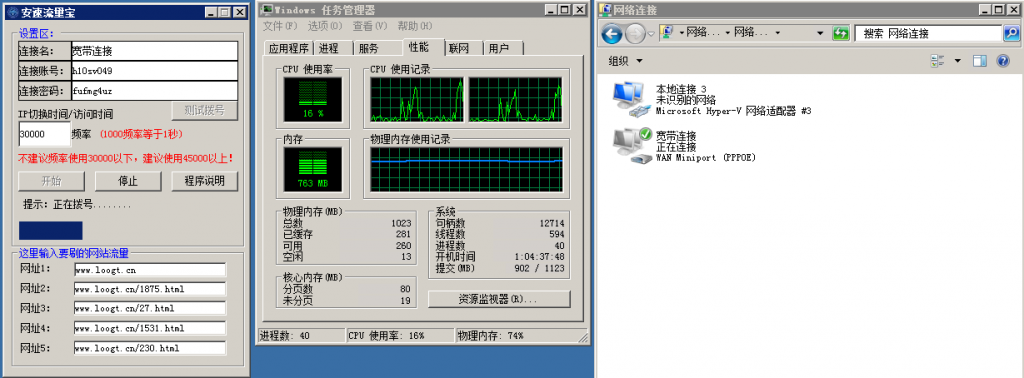
Task: Click the 网址1 field www.loogt.cn
Action: pos(150,270)
